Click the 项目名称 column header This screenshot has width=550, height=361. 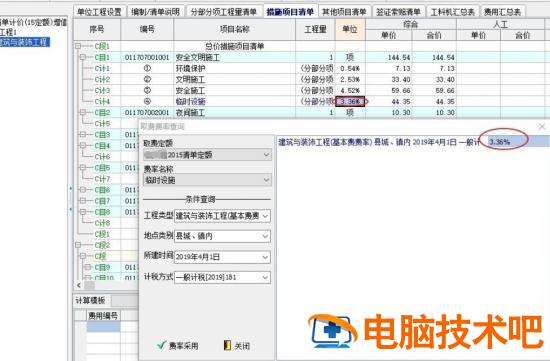tap(235, 29)
